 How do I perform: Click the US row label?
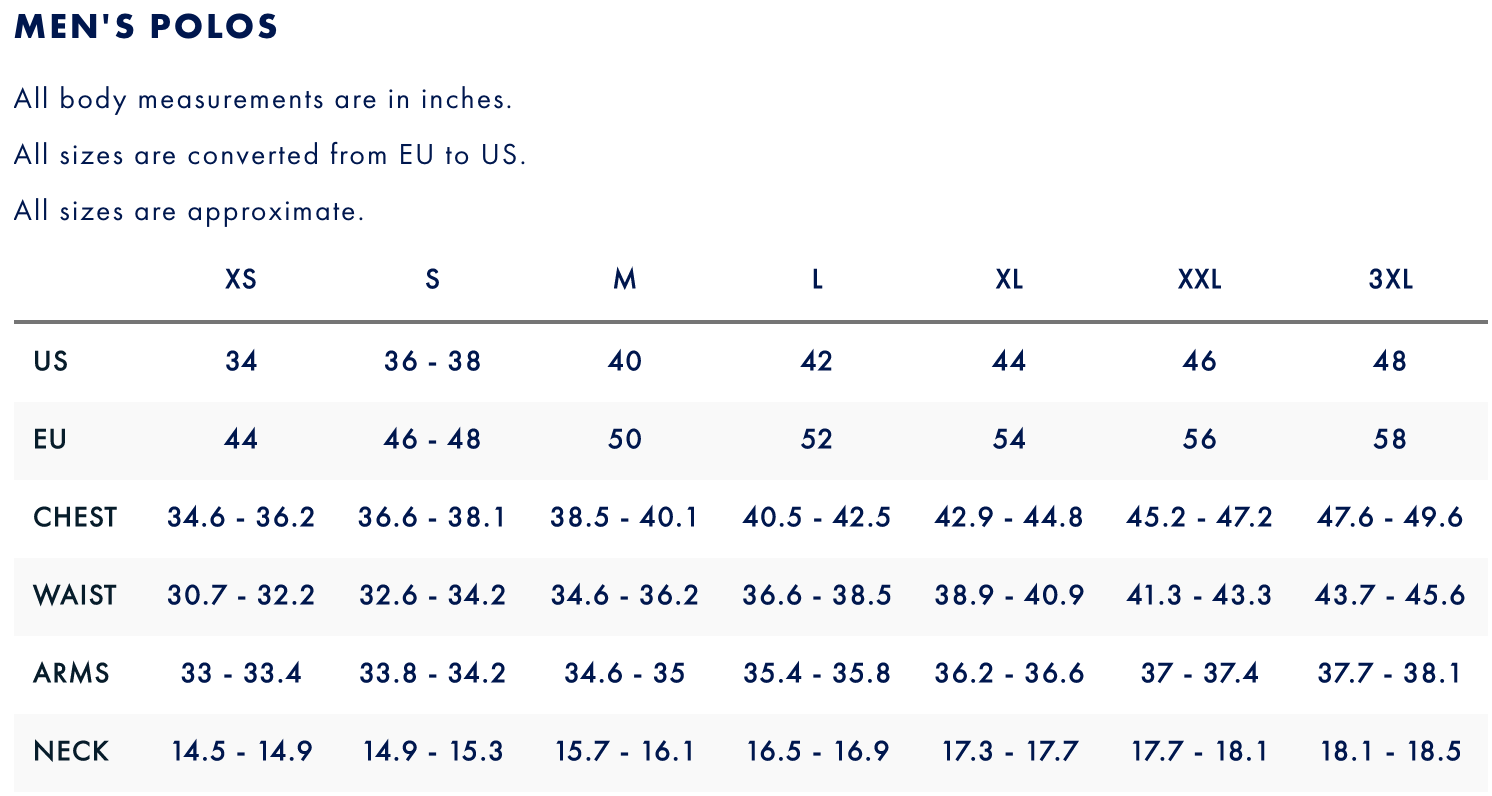click(x=51, y=361)
